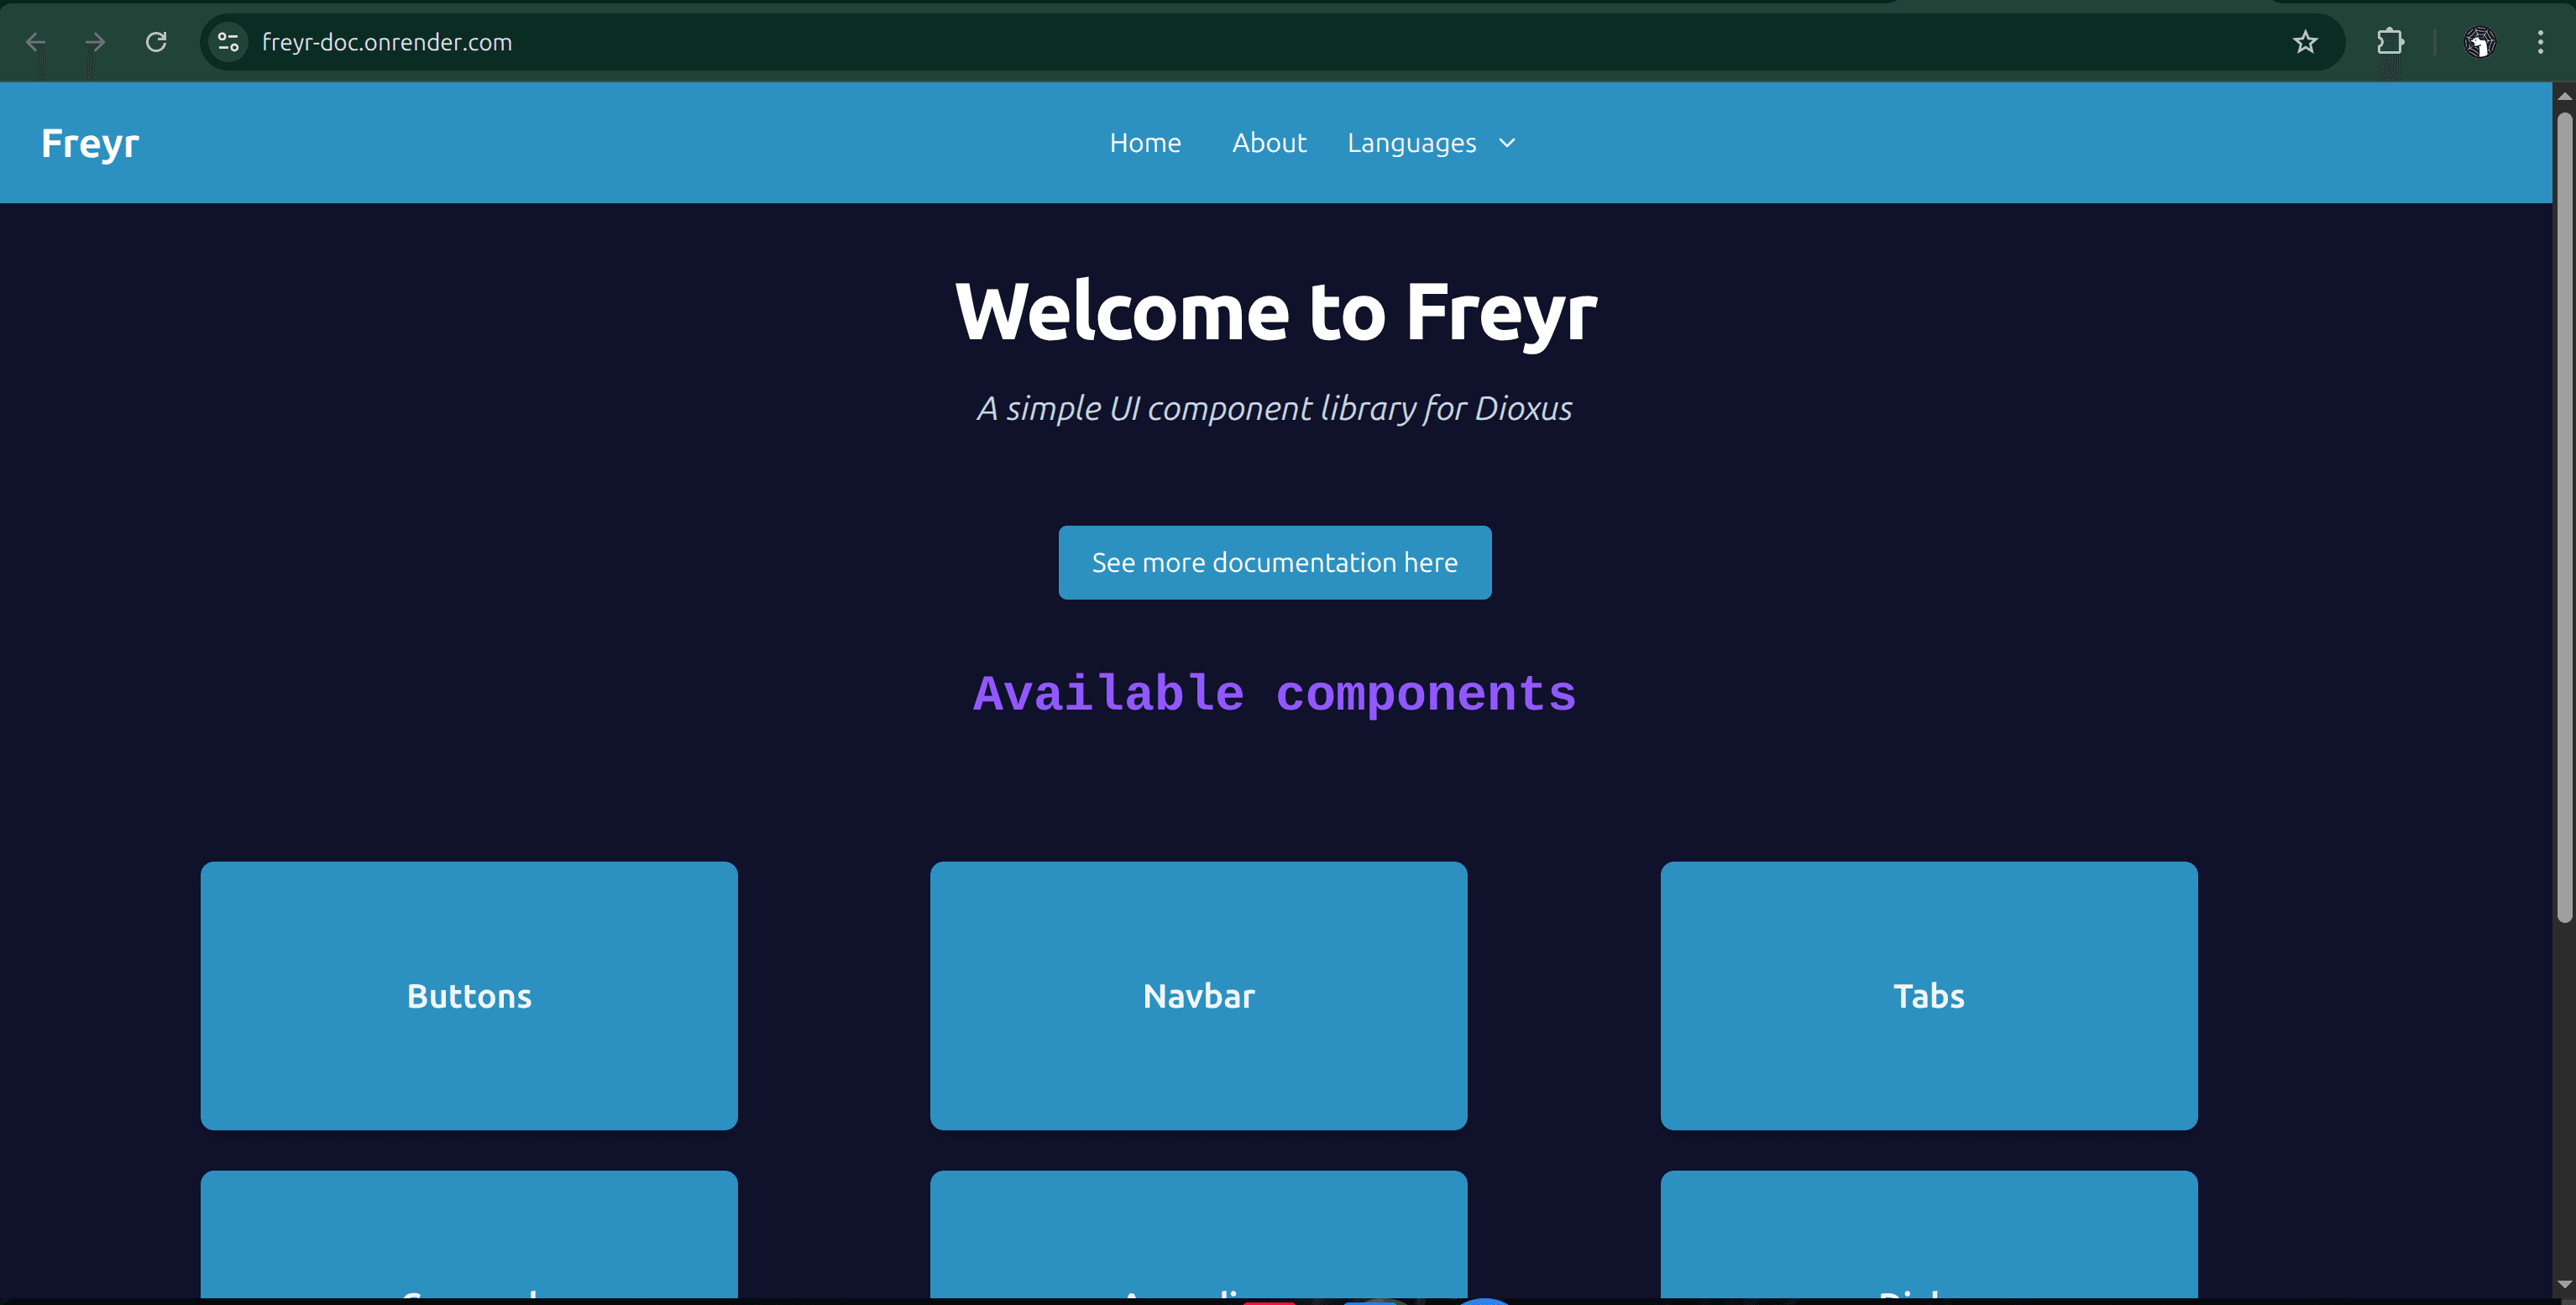The height and width of the screenshot is (1305, 2576).
Task: Expand the Languages dropdown menu
Action: (x=1431, y=143)
